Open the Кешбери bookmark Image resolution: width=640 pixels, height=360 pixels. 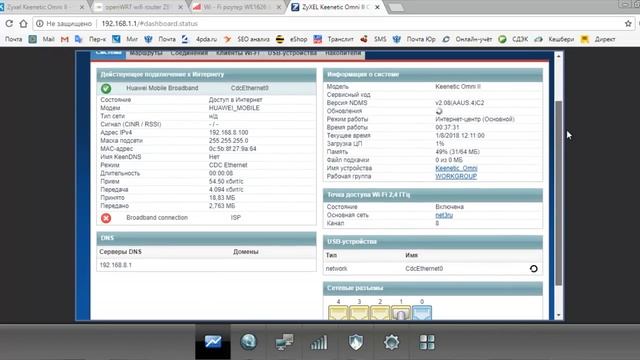554,39
